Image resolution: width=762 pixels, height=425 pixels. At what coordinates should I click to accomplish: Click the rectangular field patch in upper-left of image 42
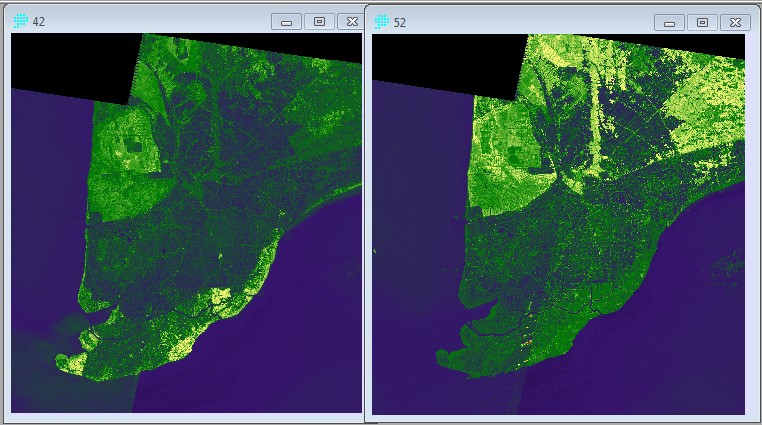[x=127, y=150]
